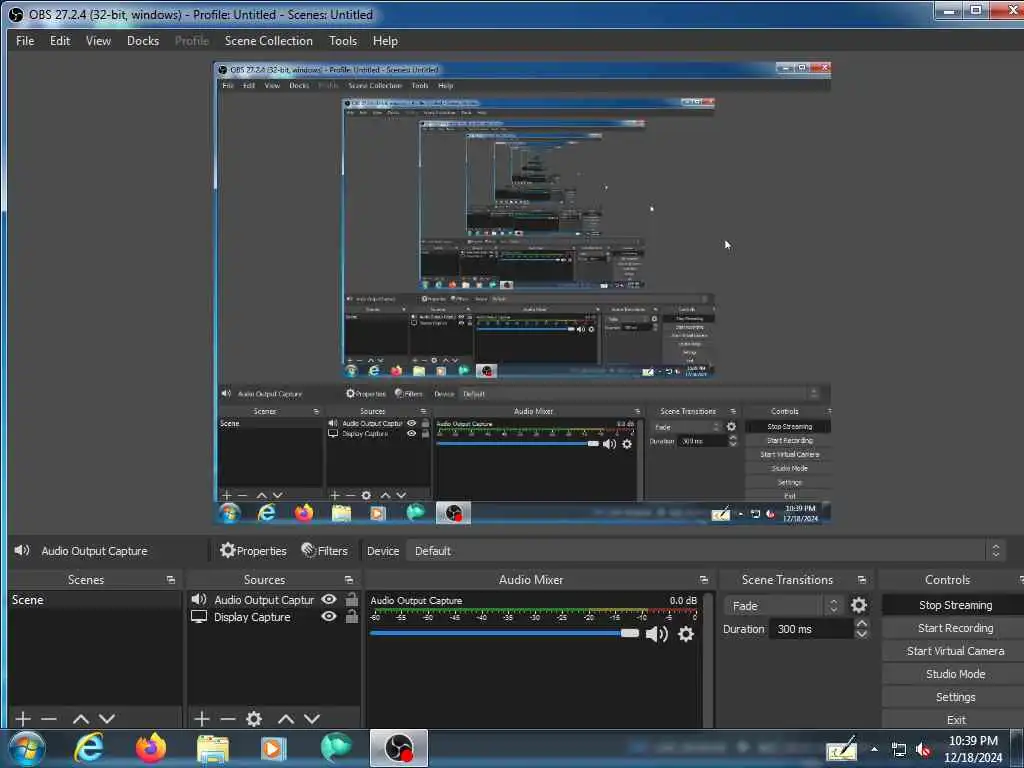Viewport: 1024px width, 768px height.
Task: Click Start Virtual Camera button
Action: [x=955, y=651]
